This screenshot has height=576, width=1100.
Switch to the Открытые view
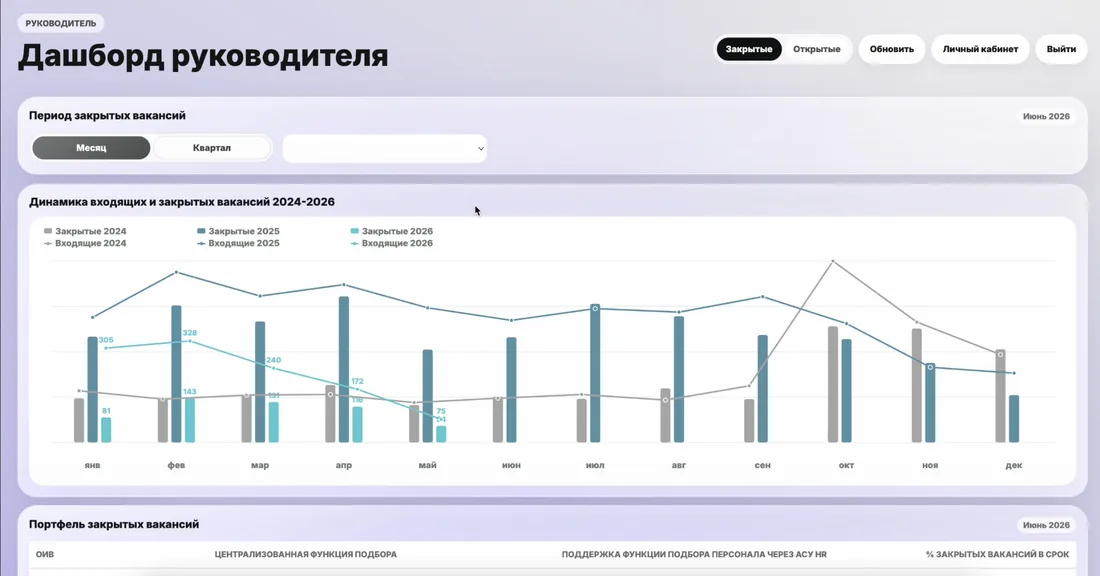(x=817, y=49)
